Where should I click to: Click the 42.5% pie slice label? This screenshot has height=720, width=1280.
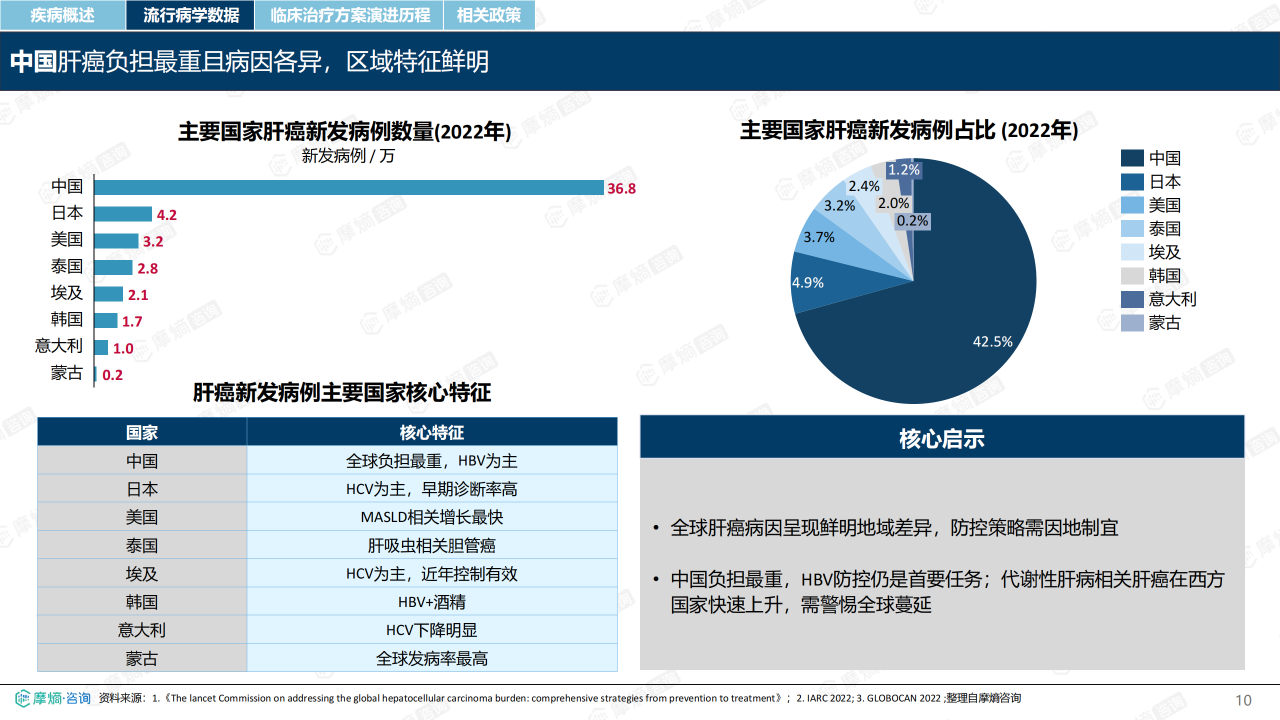coord(993,341)
